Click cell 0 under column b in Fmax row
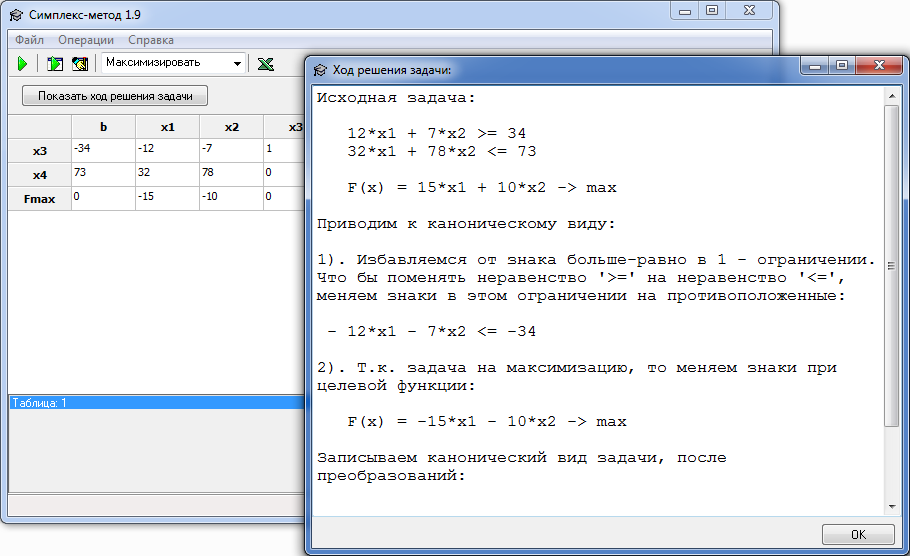This screenshot has width=910, height=556. pos(103,198)
